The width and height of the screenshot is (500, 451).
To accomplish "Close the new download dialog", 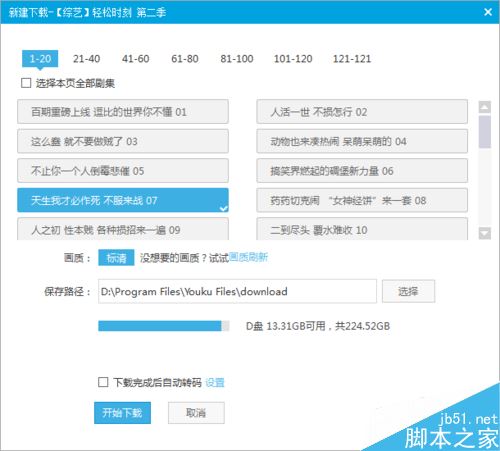I will [488, 12].
